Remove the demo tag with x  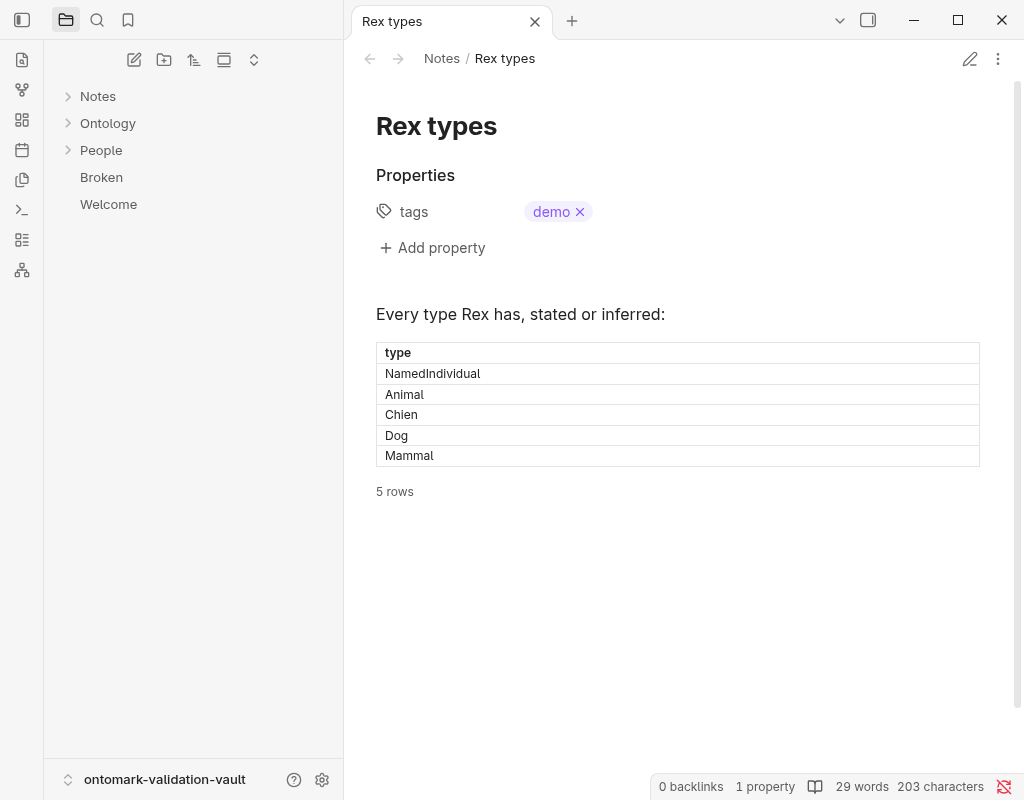pyautogui.click(x=580, y=212)
